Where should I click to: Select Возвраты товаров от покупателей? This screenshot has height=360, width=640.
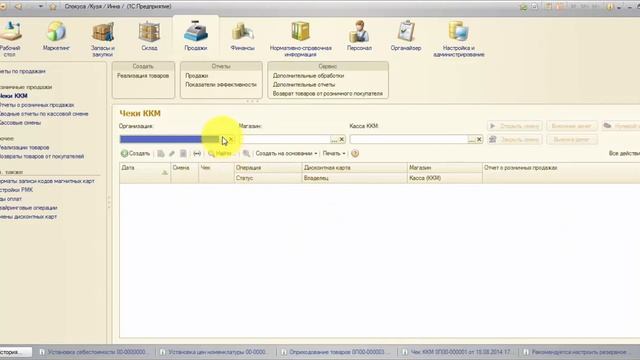pos(42,156)
